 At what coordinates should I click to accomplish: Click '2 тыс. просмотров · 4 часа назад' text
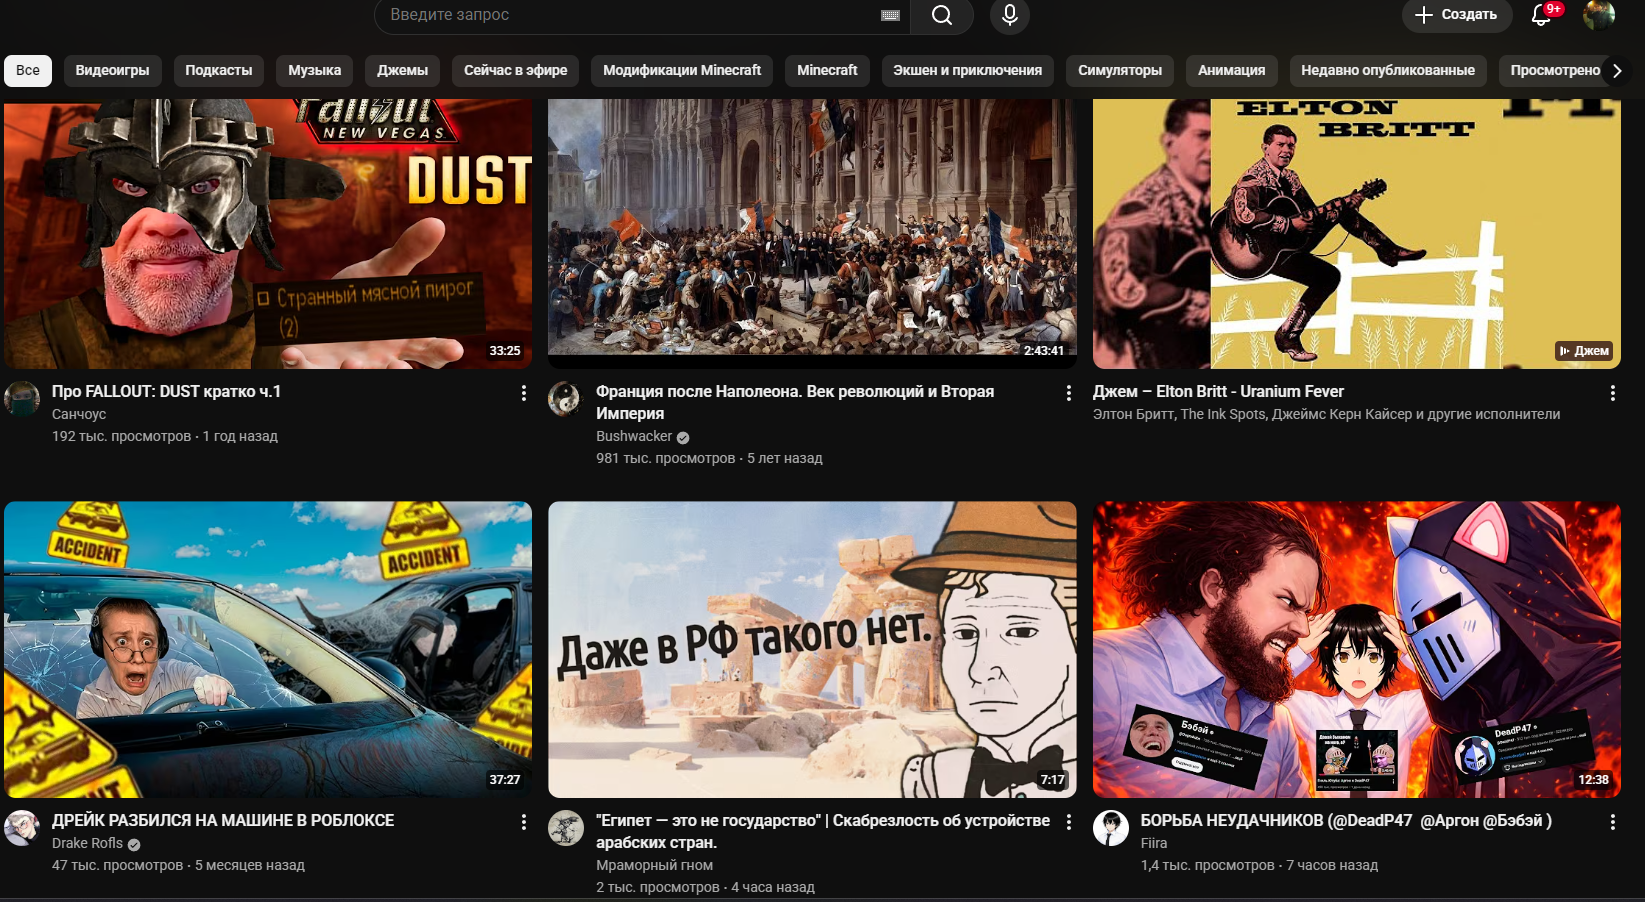(705, 887)
